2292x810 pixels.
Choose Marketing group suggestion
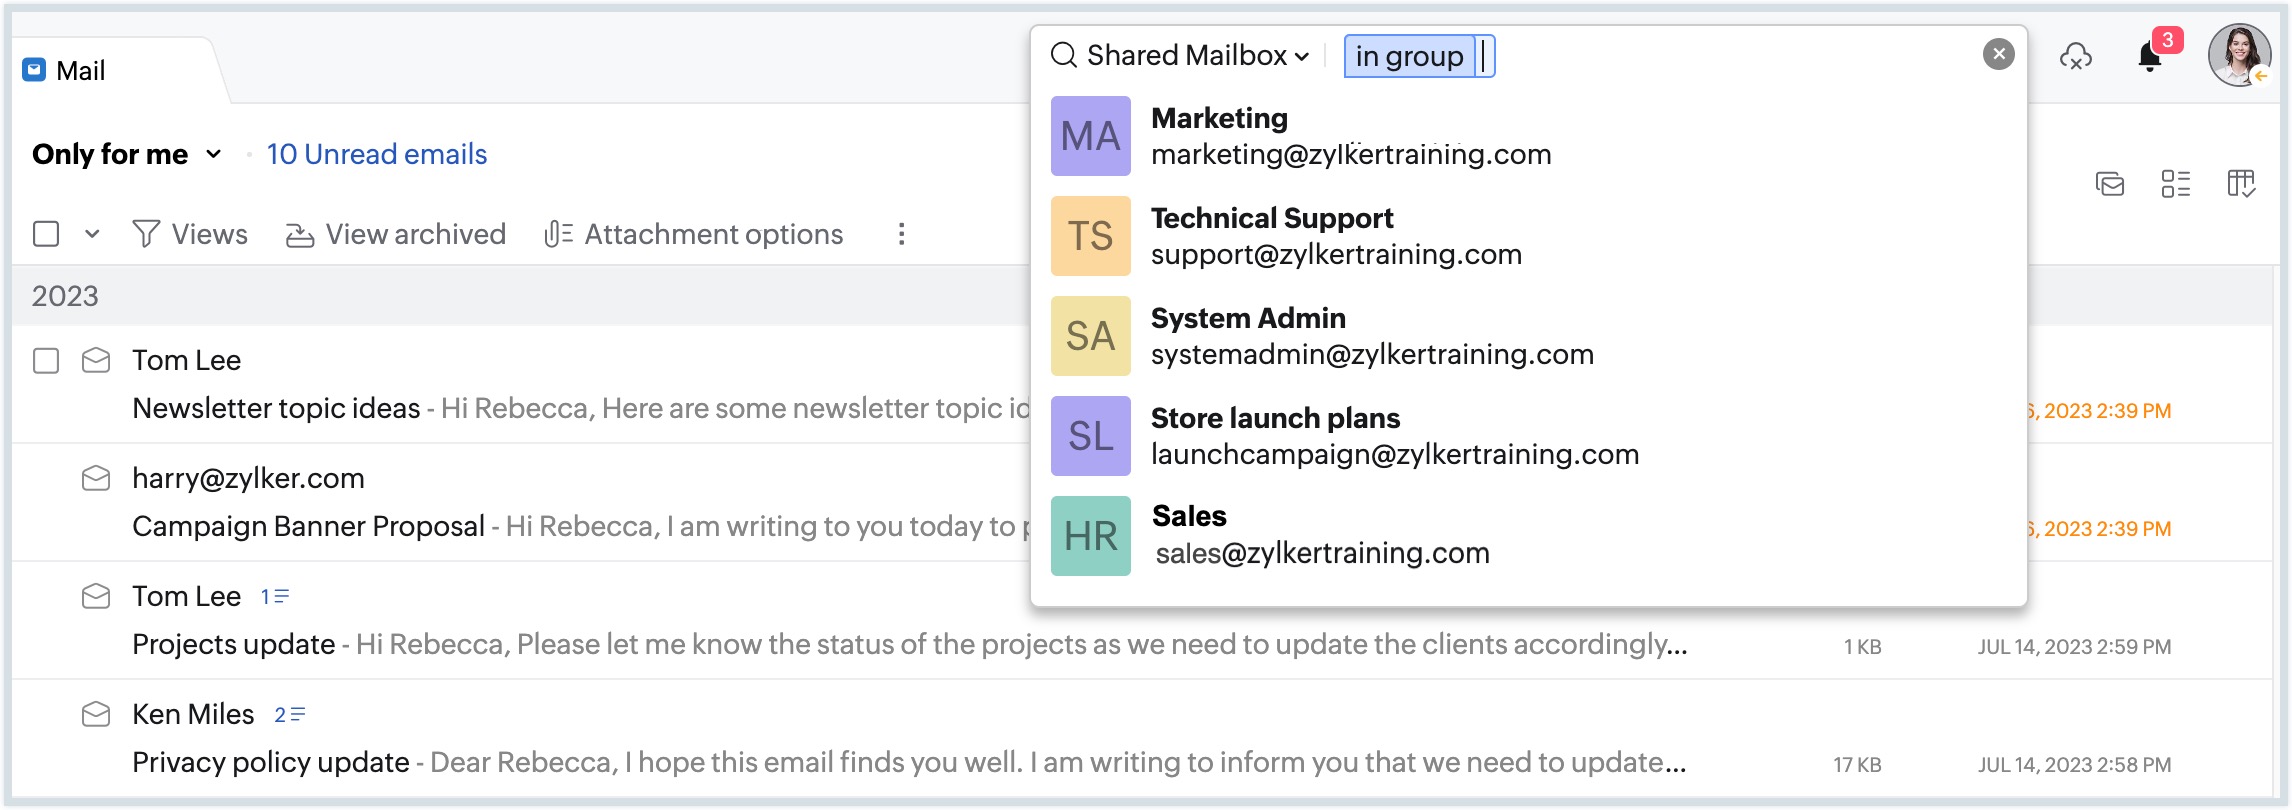click(1528, 136)
